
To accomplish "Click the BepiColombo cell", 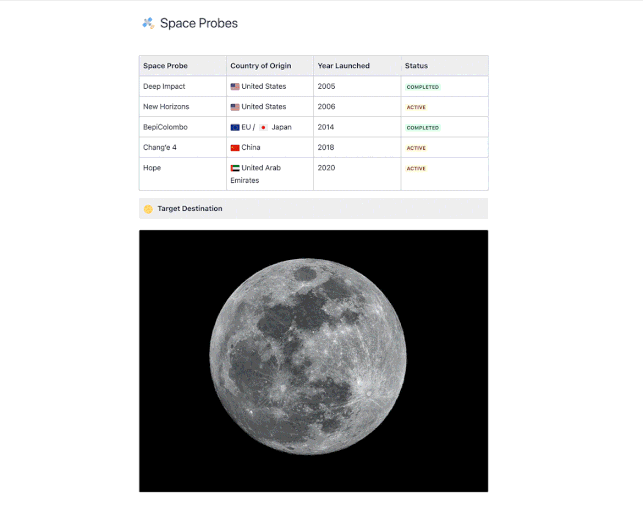I will [x=182, y=127].
